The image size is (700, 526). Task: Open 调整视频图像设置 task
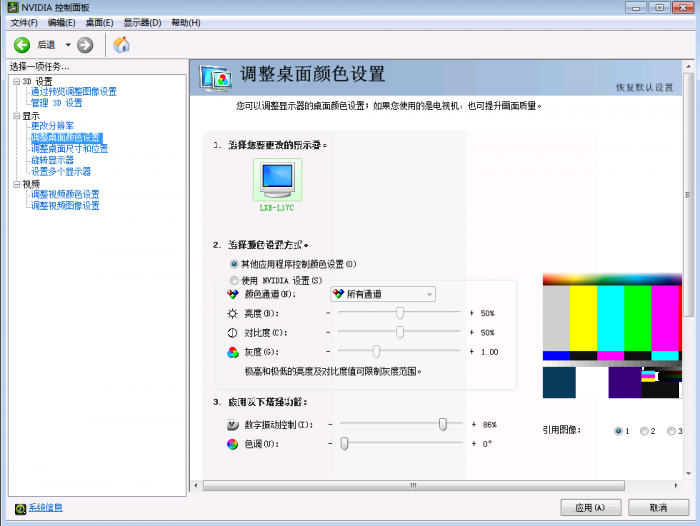click(x=65, y=206)
